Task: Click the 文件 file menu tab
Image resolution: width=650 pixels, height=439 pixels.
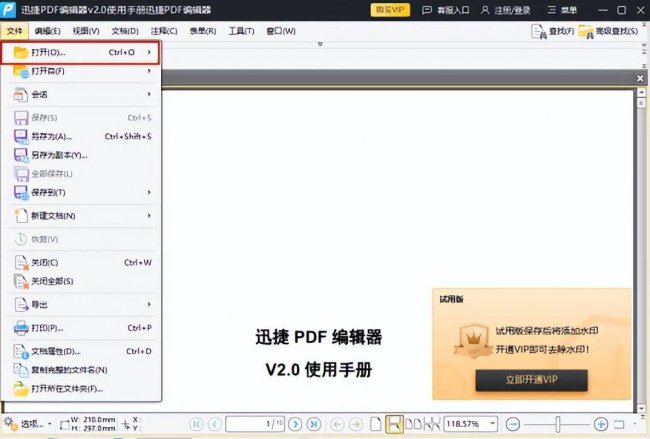Action: (x=15, y=31)
